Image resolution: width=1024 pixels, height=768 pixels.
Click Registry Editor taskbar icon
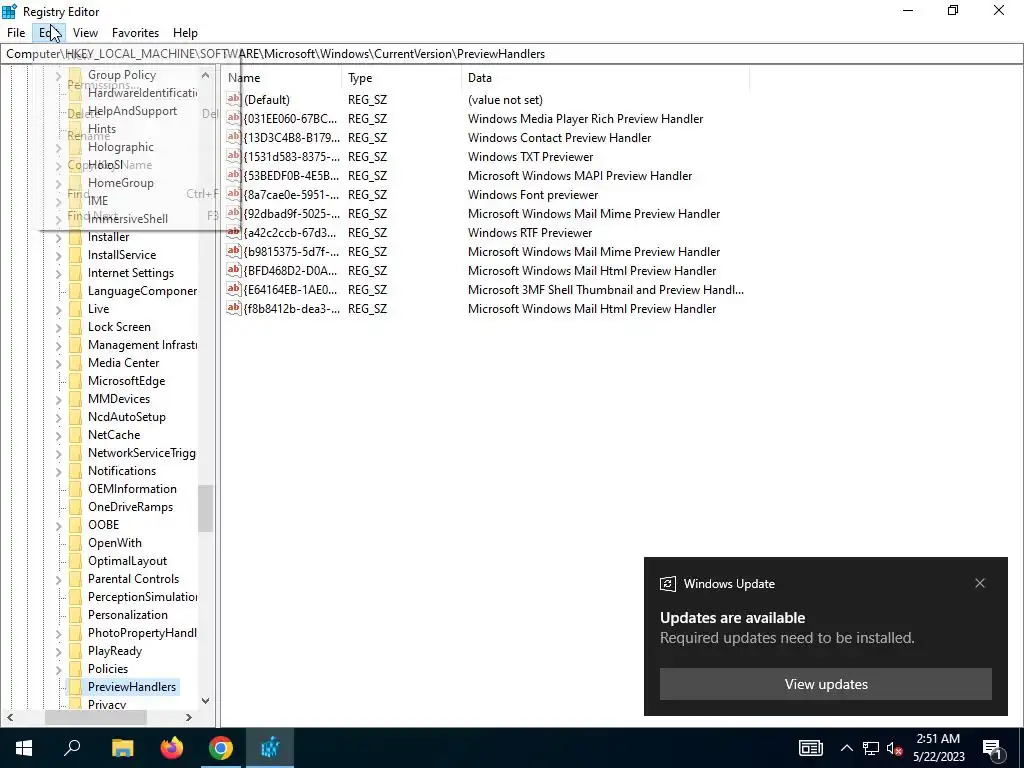click(x=270, y=748)
